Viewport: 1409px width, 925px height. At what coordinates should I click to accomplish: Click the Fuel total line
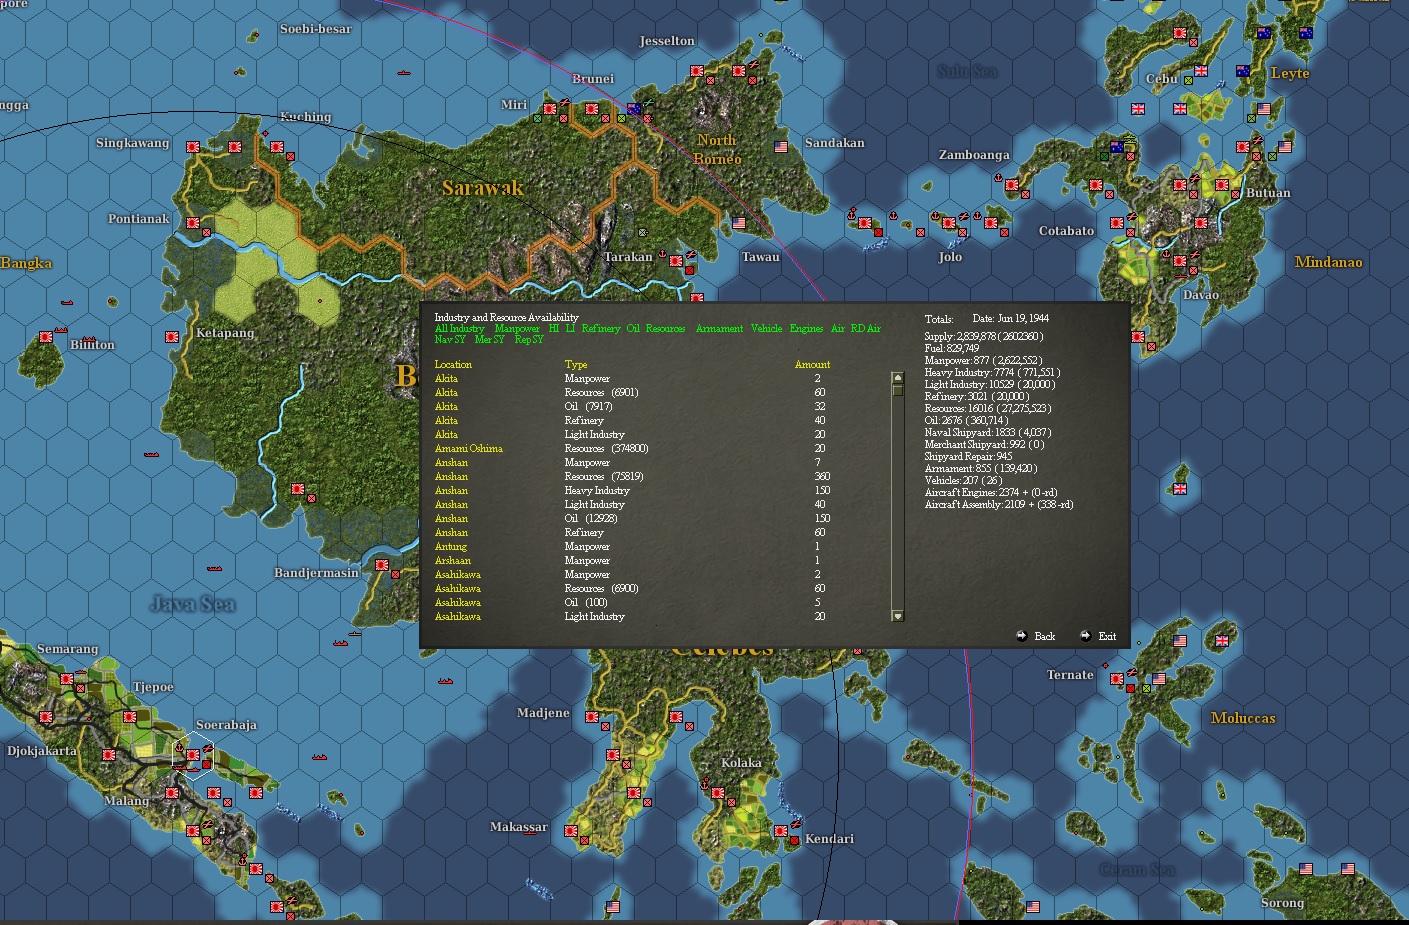coord(952,348)
